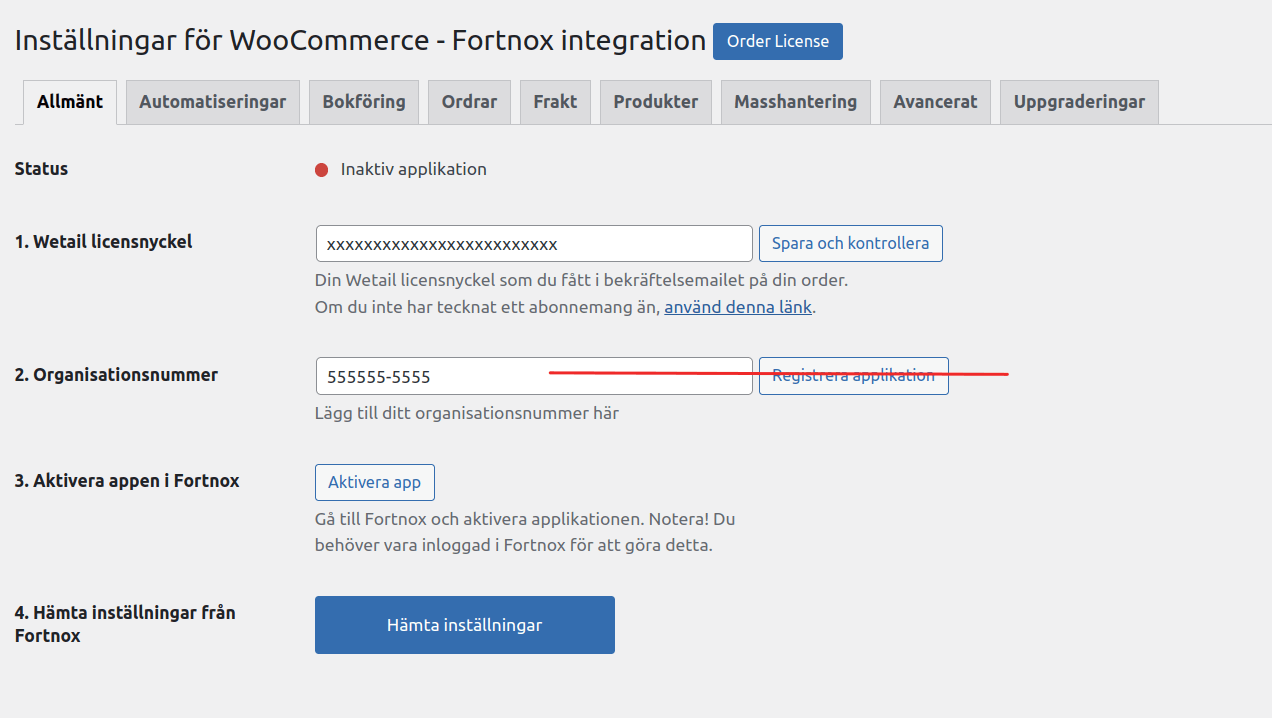The width and height of the screenshot is (1272, 718).
Task: Switch to the Produkter tab
Action: coord(655,102)
